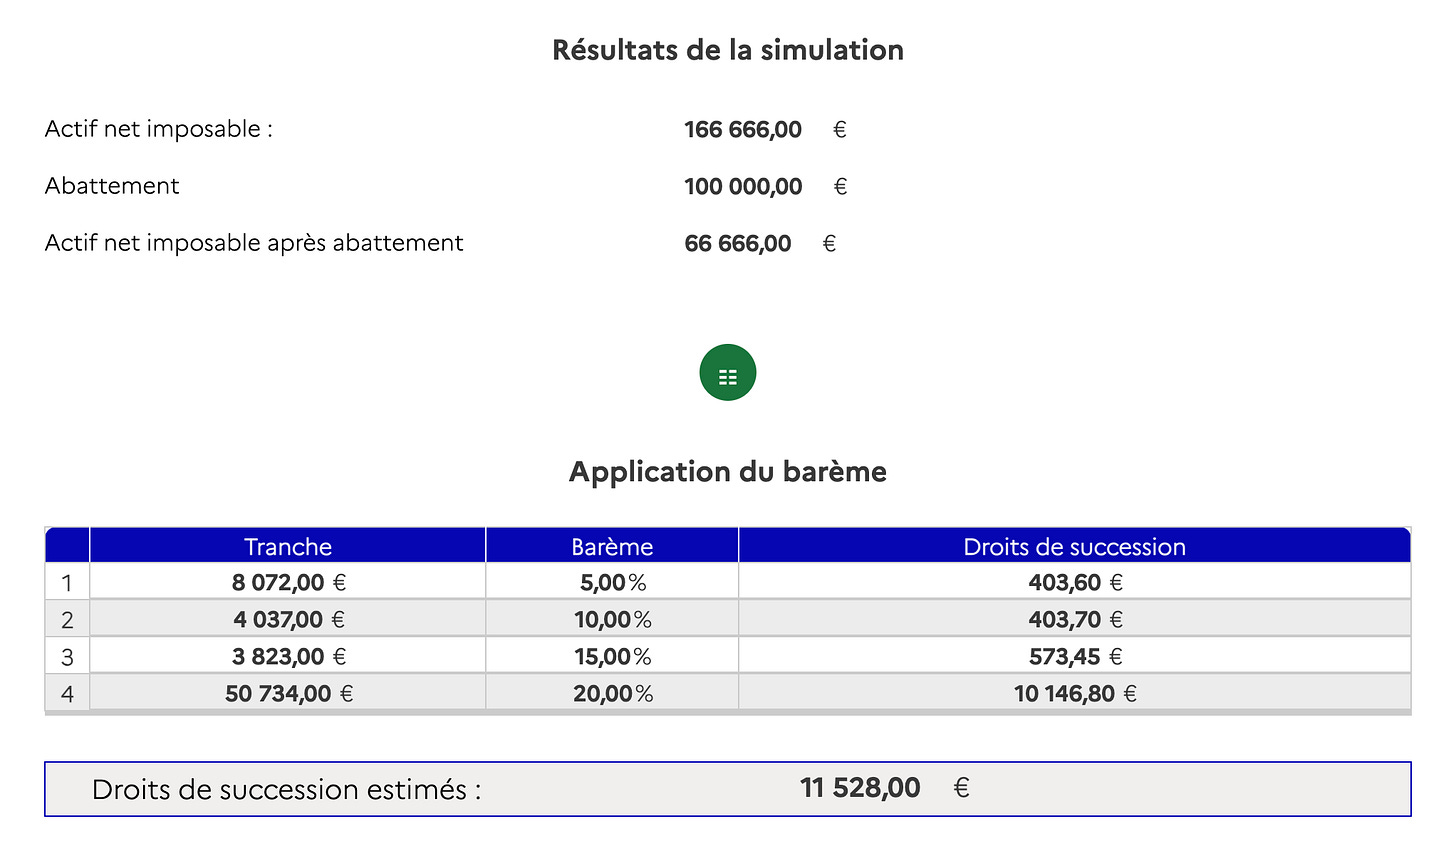Click the Droits de succession estimés label
1456x843 pixels.
pyautogui.click(x=286, y=789)
